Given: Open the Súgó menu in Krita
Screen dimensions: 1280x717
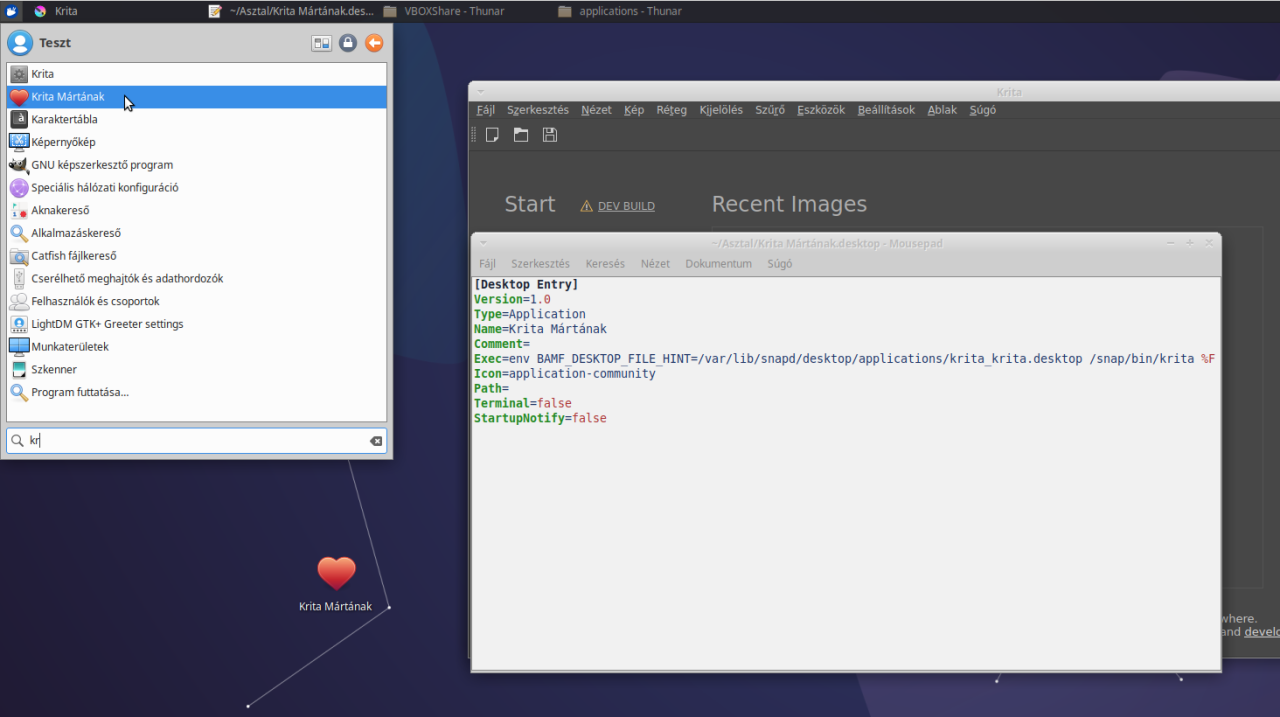Looking at the screenshot, I should [x=983, y=110].
